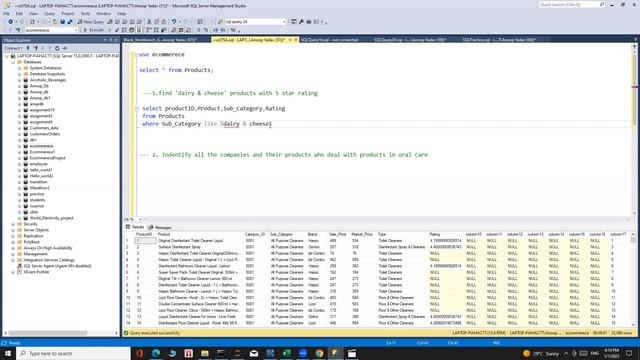Click the Object Explorer horizontal scrollbar

coord(48,333)
